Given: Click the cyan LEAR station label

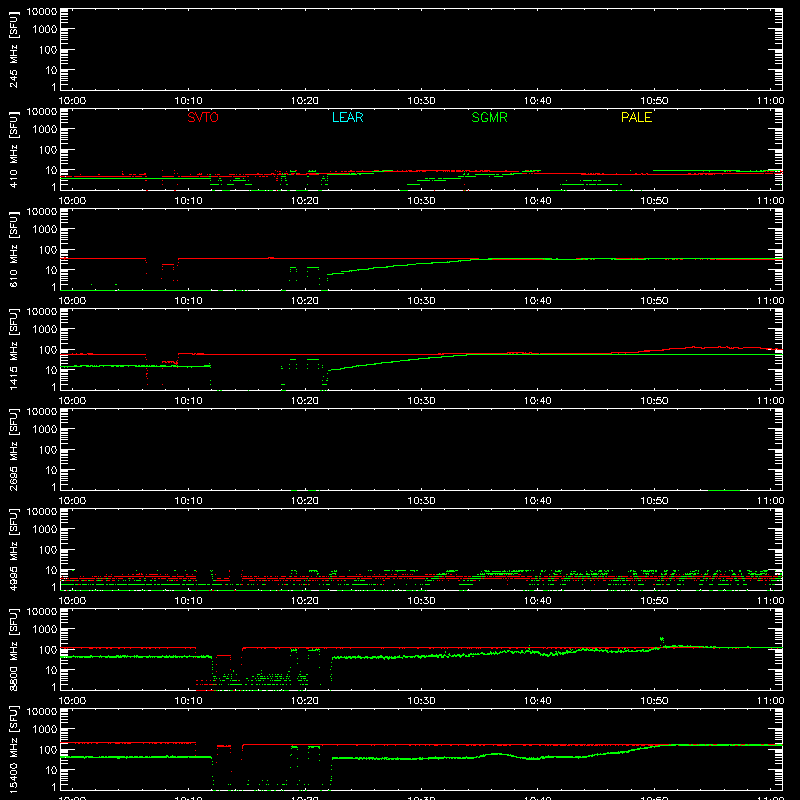Looking at the screenshot, I should coord(347,117).
